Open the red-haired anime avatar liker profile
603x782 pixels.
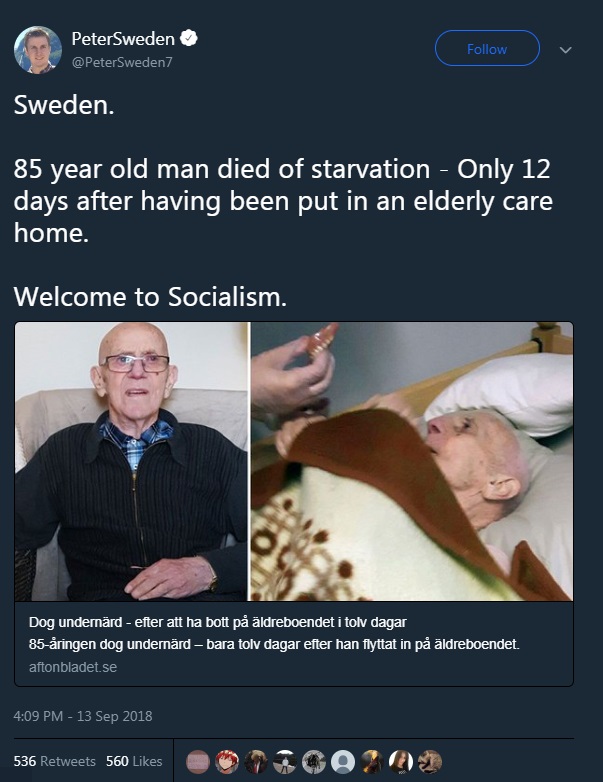point(227,762)
